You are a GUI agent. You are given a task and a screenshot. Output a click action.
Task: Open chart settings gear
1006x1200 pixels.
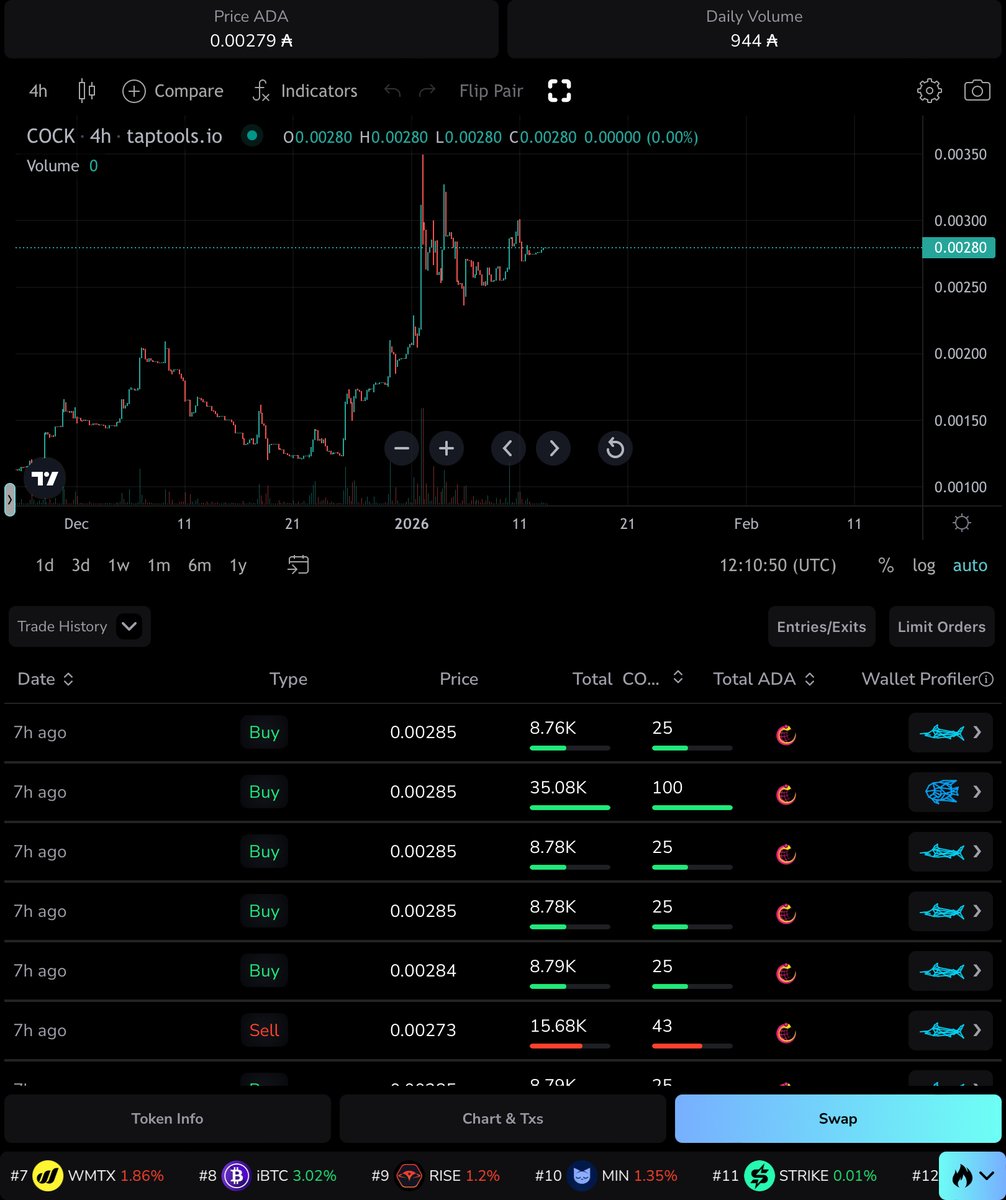pos(929,91)
